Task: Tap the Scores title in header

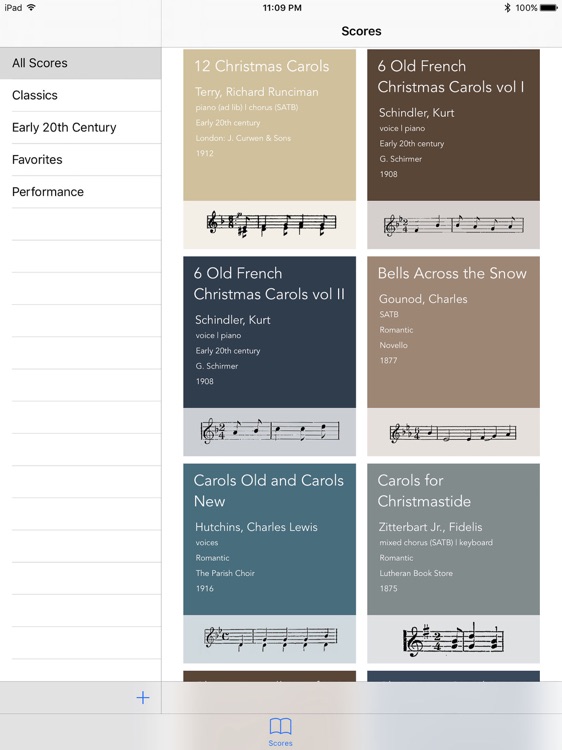Action: pos(362,31)
